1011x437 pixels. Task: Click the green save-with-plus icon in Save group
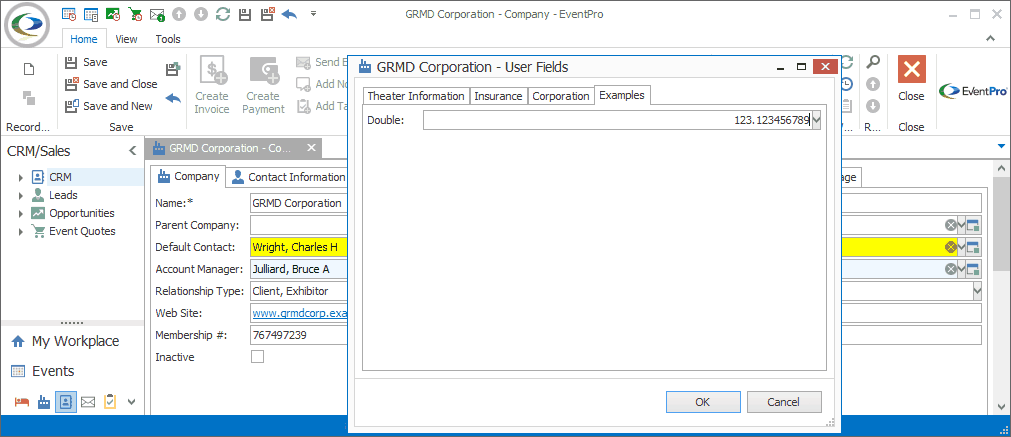[173, 68]
